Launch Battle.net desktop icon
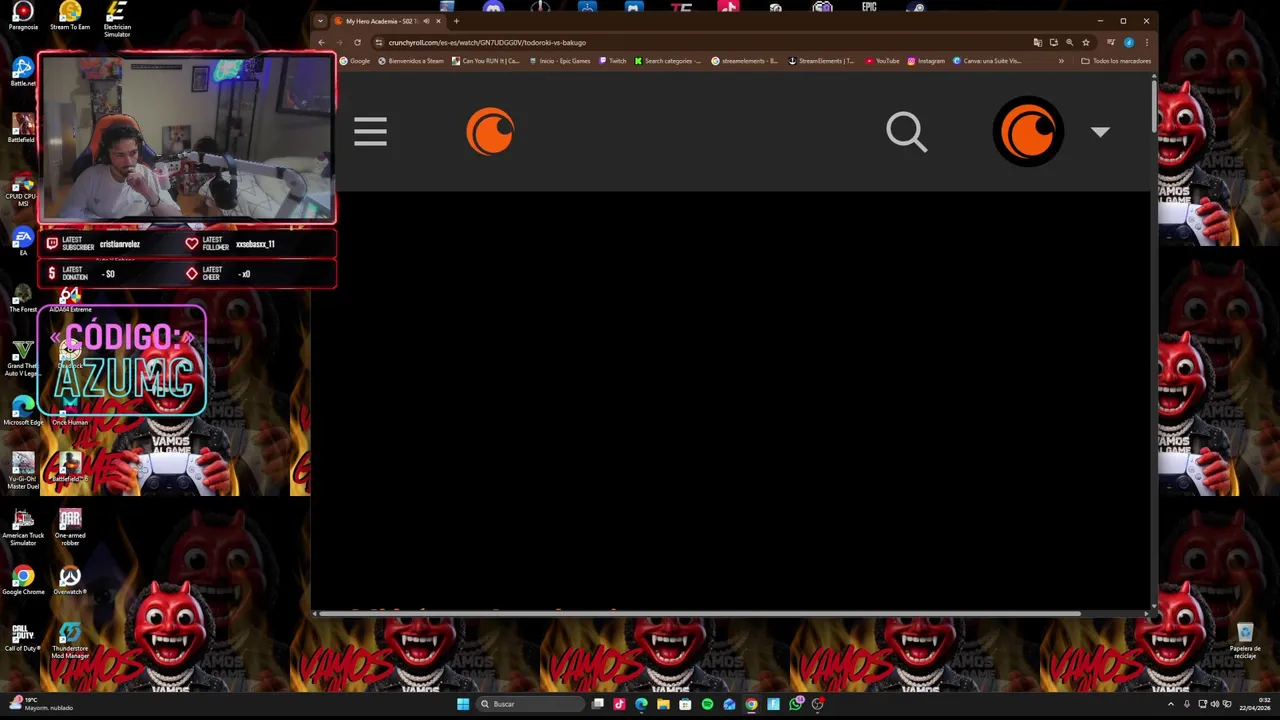Image resolution: width=1280 pixels, height=720 pixels. coord(23,72)
